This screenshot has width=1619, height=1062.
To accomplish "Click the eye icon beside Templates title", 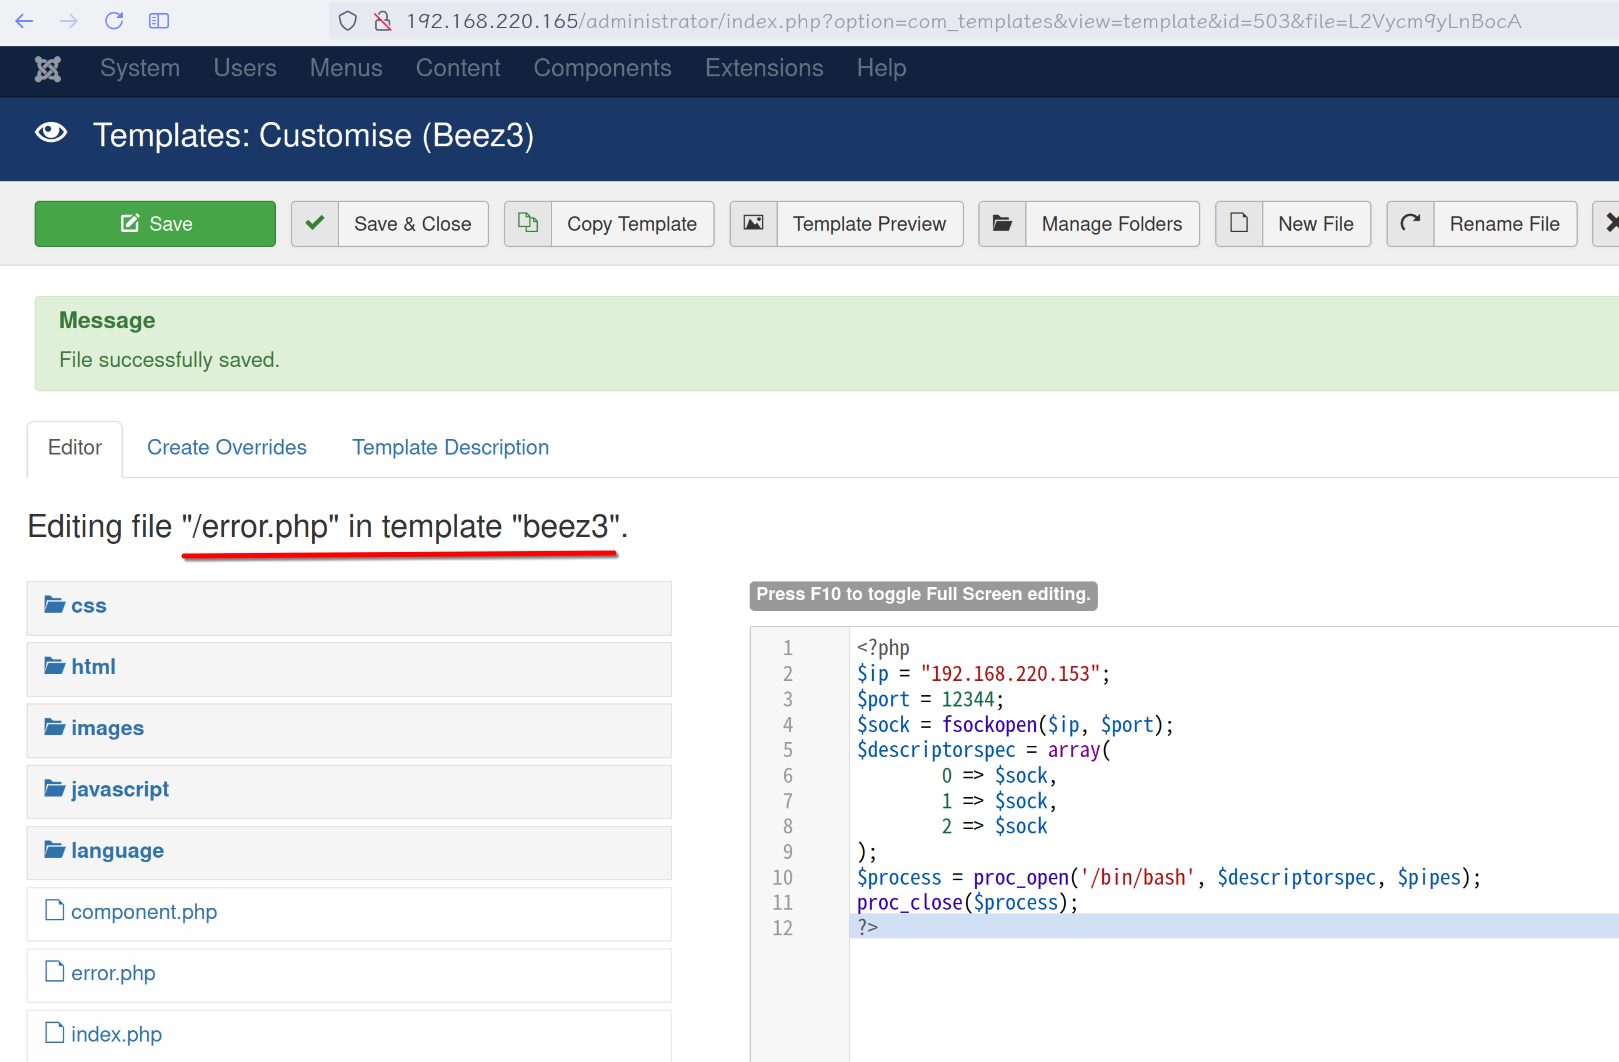I will pos(51,133).
